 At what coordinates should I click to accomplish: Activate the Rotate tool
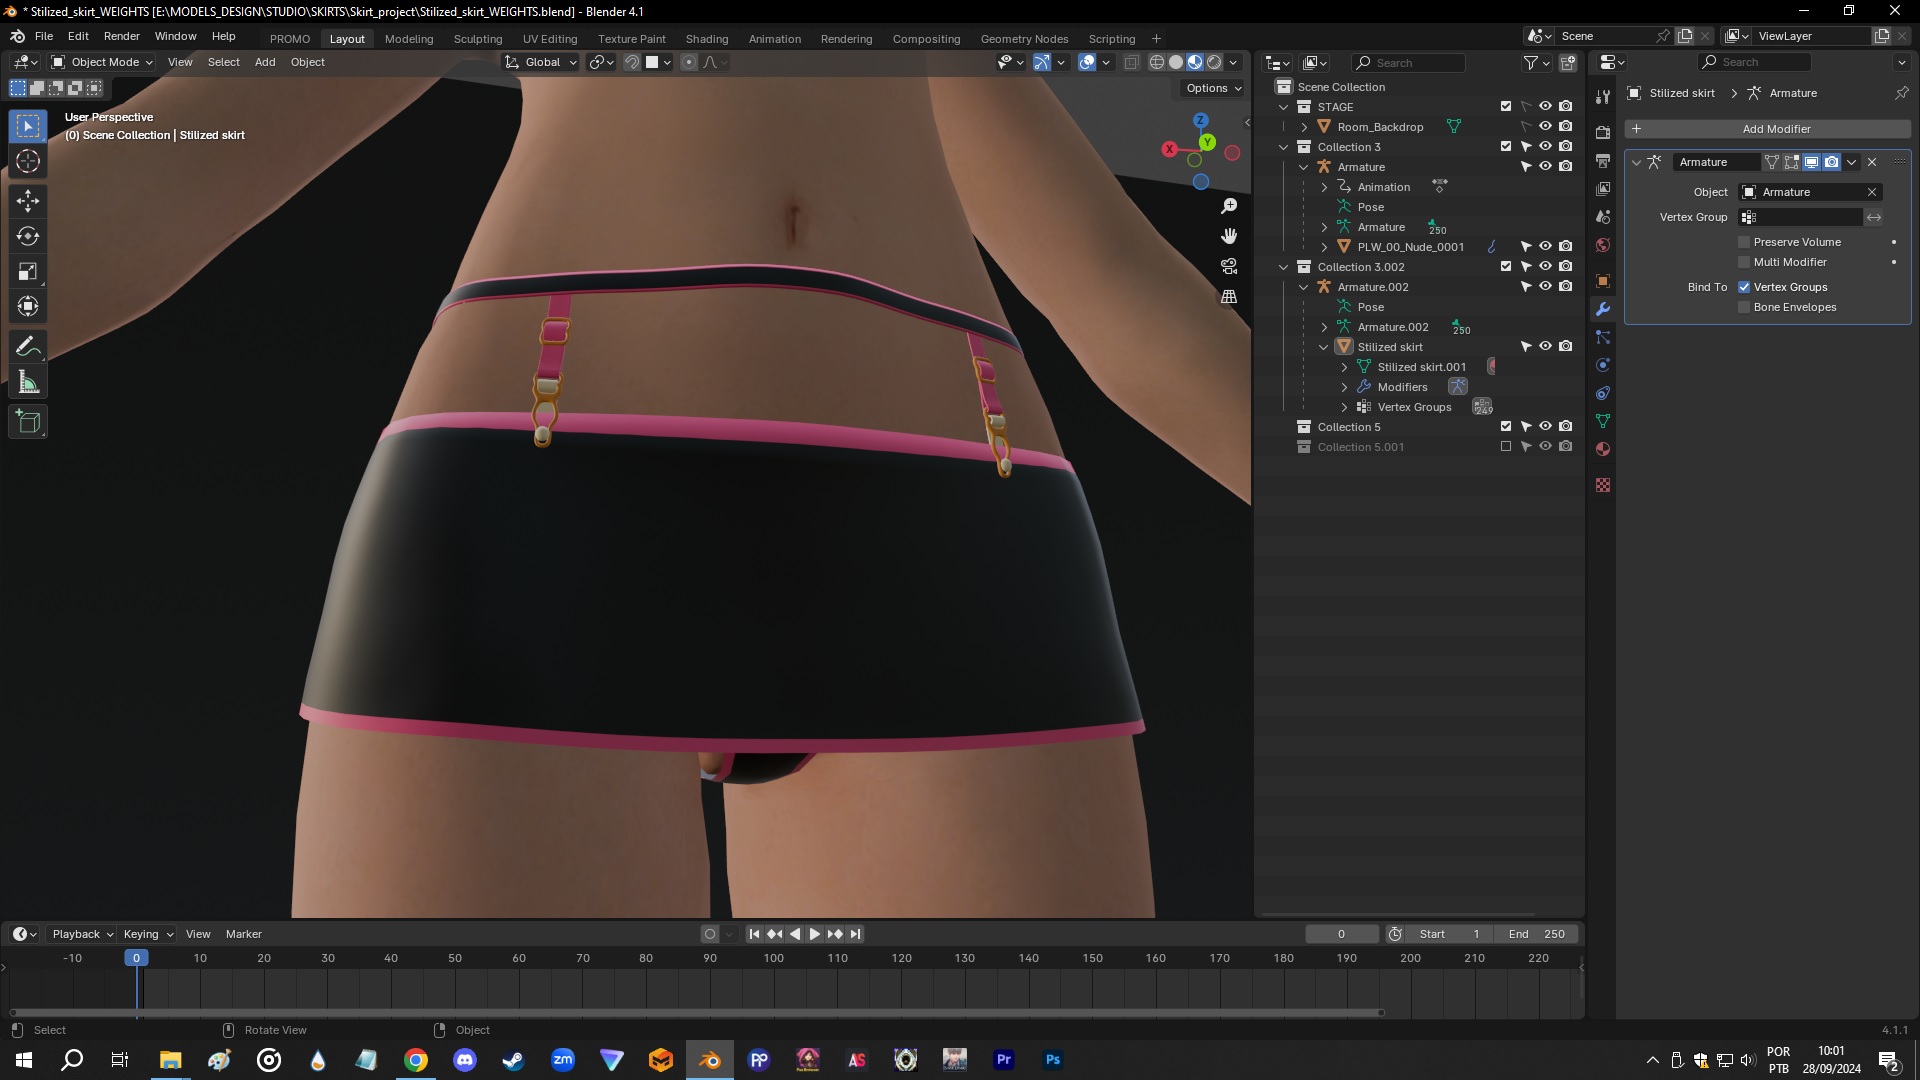[28, 236]
